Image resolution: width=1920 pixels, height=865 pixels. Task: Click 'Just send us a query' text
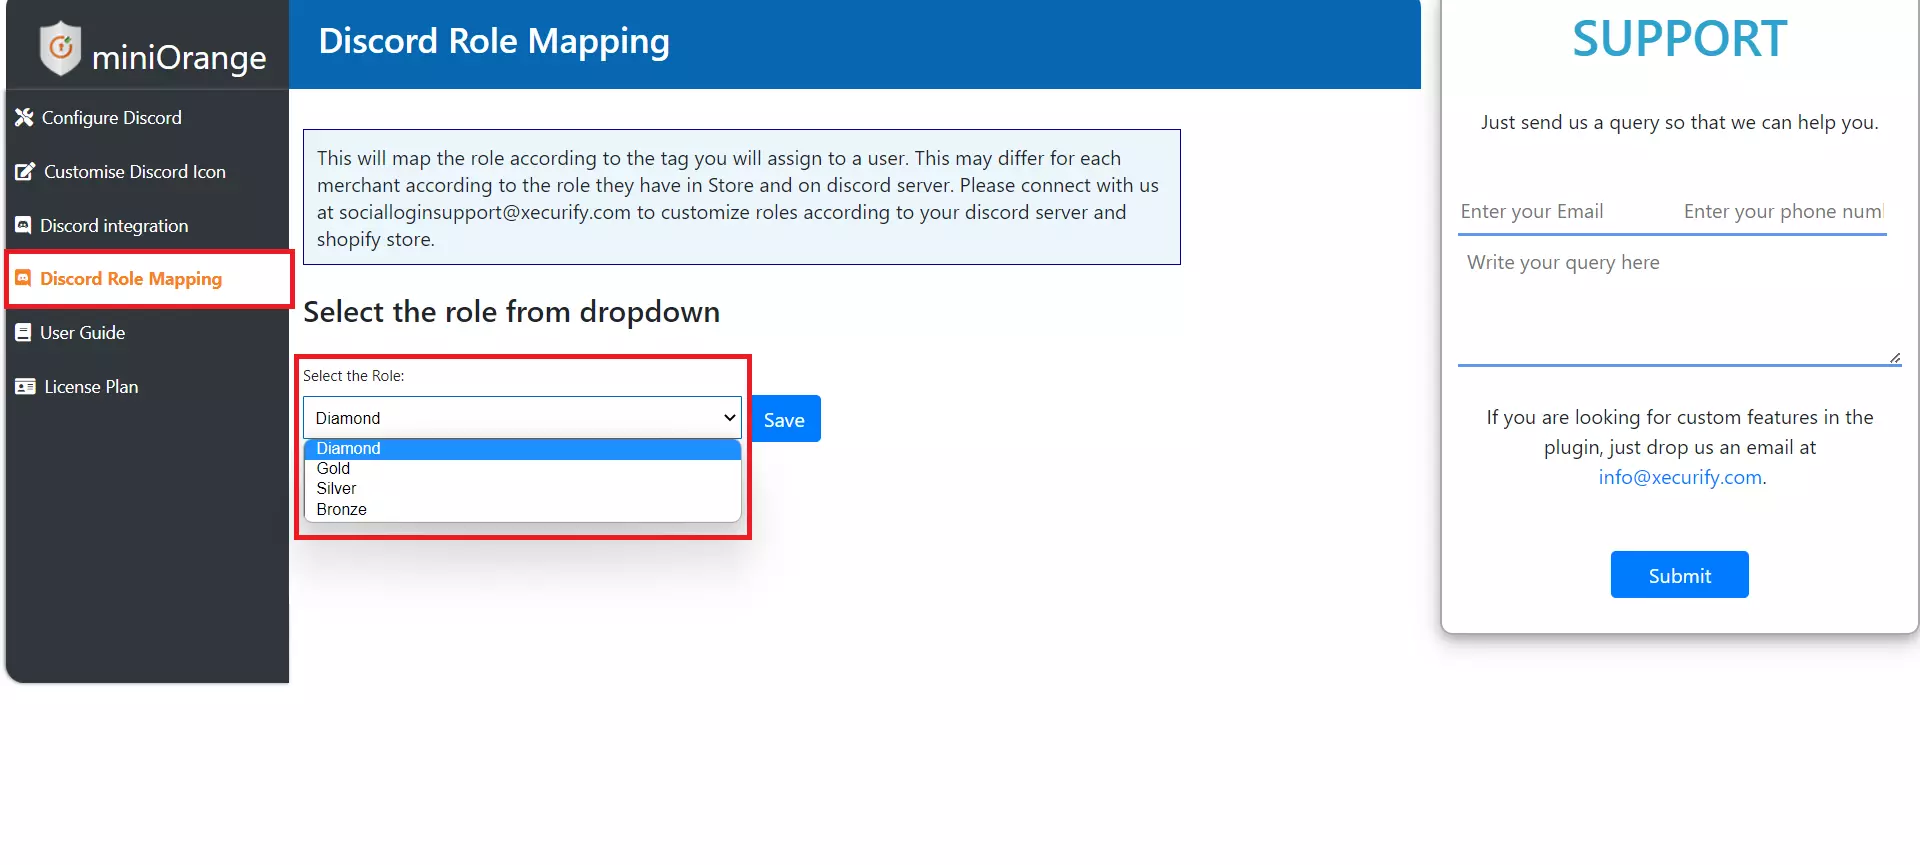1679,123
